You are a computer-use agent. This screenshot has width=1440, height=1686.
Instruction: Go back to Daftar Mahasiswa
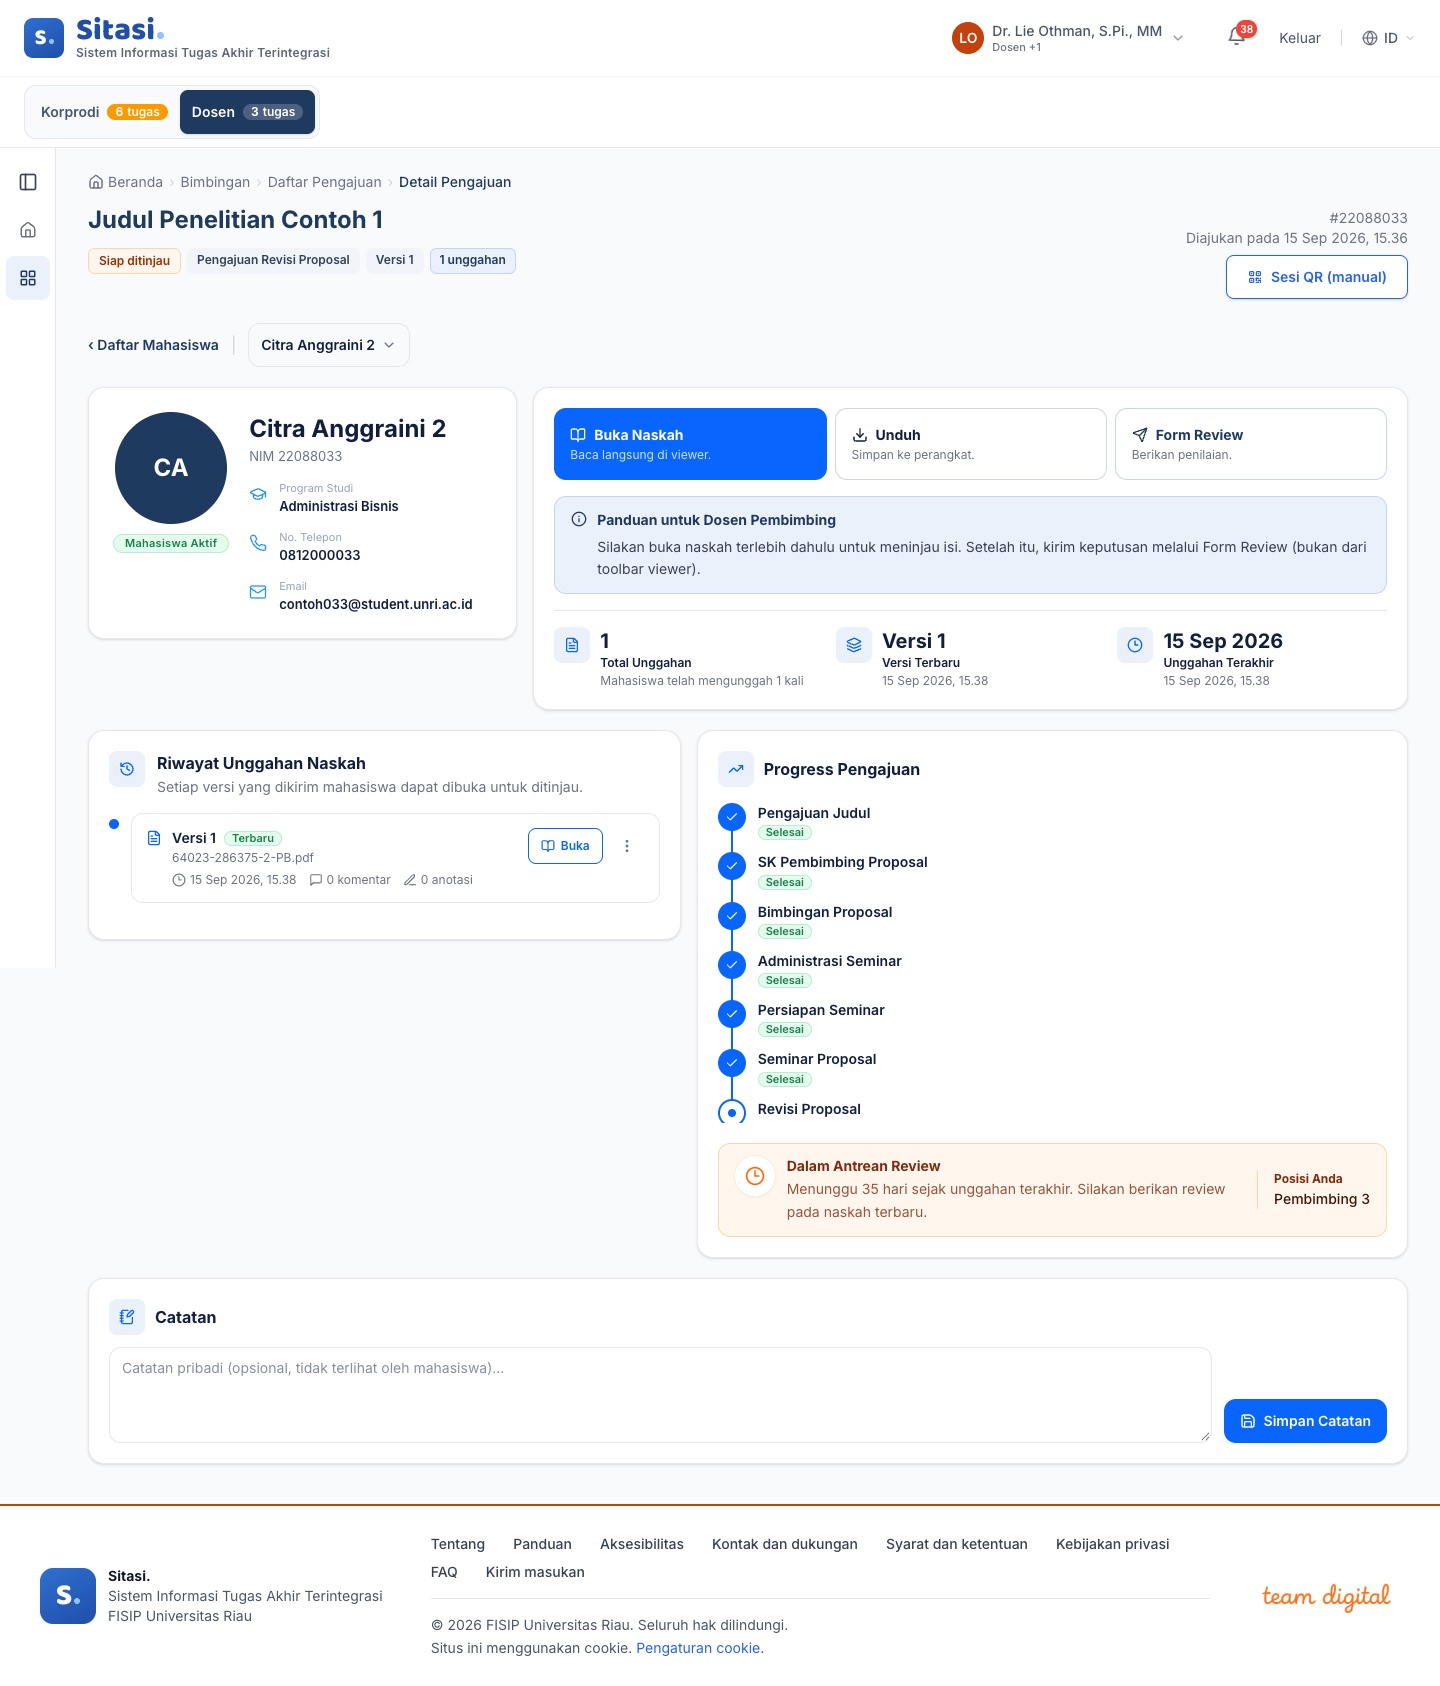tap(153, 345)
